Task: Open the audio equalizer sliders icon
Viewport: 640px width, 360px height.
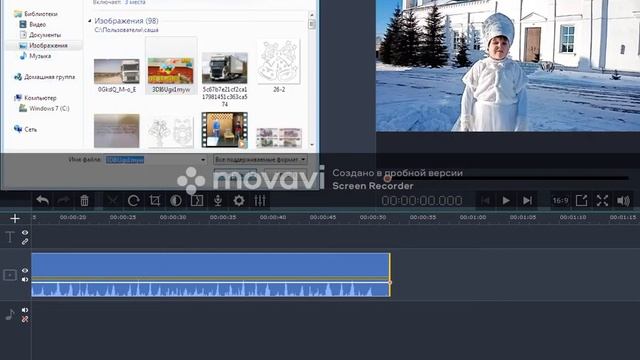Action: (x=260, y=200)
